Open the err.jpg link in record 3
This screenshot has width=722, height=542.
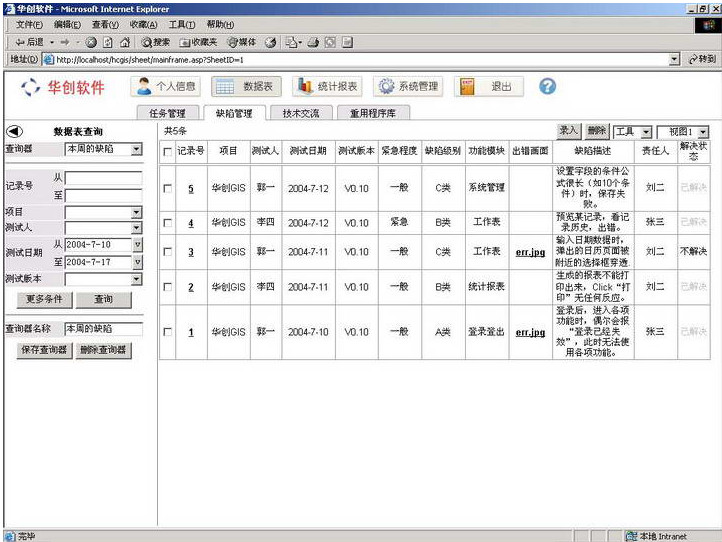click(x=530, y=252)
